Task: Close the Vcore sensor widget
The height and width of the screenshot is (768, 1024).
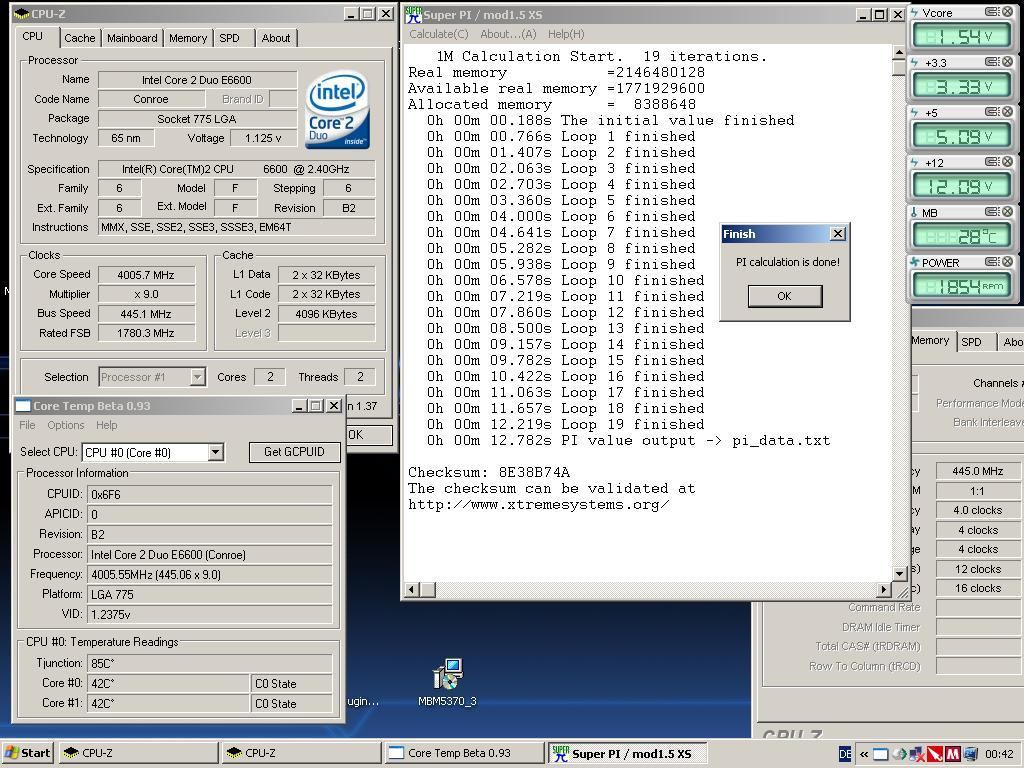Action: 1007,12
